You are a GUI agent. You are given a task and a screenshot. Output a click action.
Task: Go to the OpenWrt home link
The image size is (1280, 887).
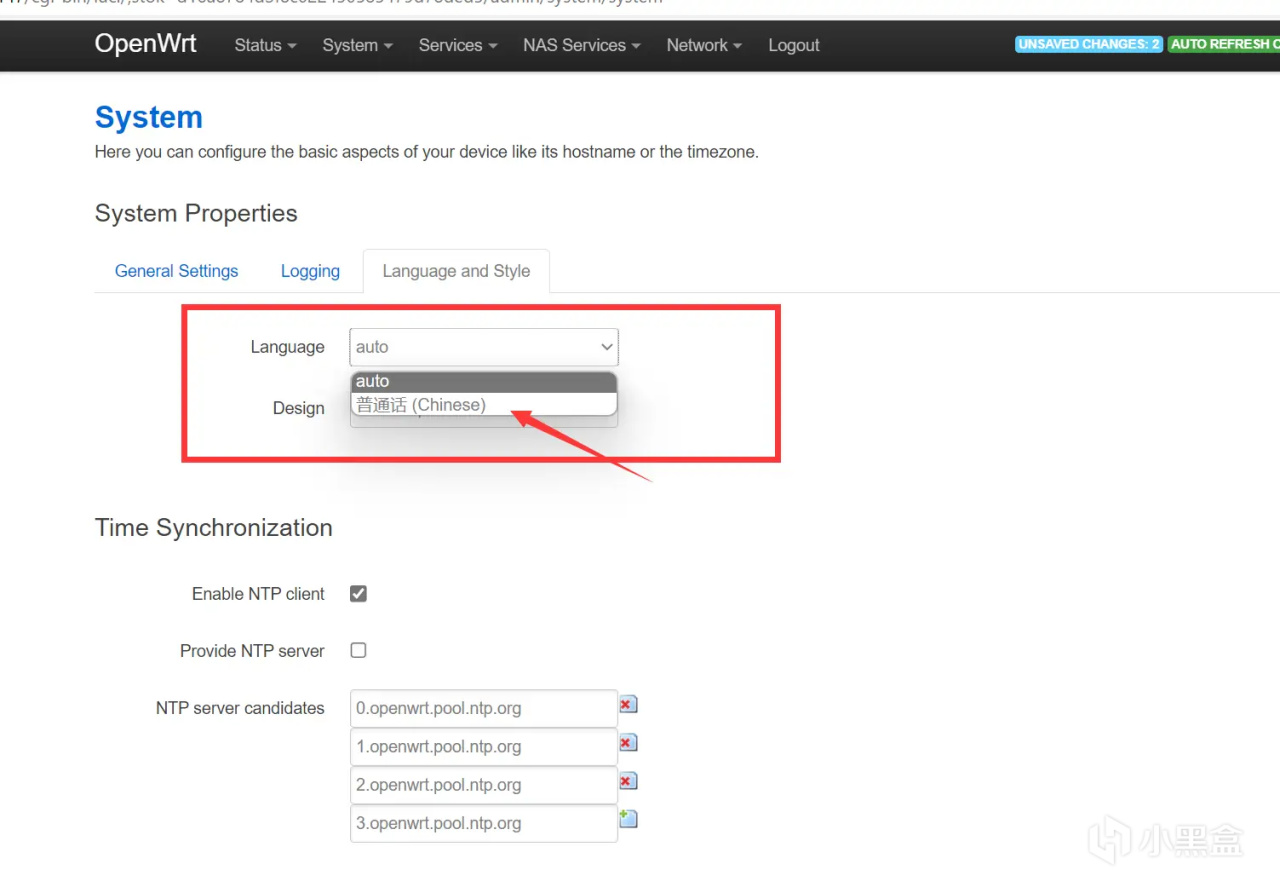coord(146,44)
